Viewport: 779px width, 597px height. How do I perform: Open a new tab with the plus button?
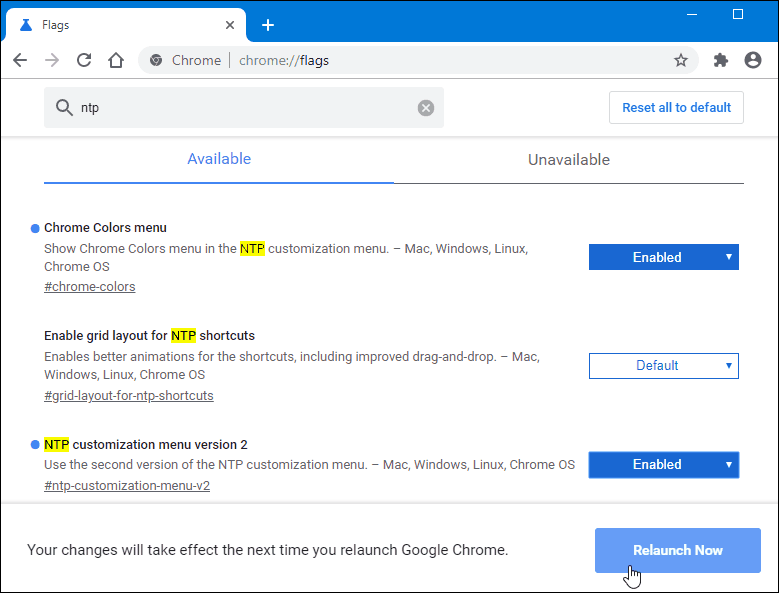click(268, 25)
